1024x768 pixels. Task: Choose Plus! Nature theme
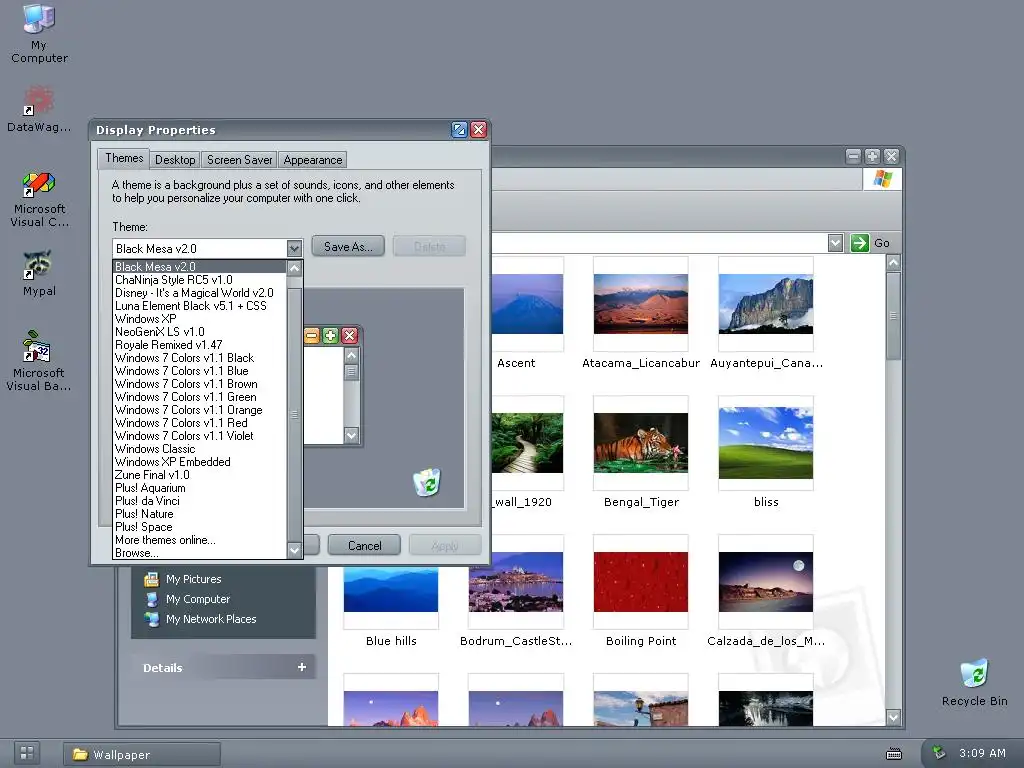click(199, 514)
